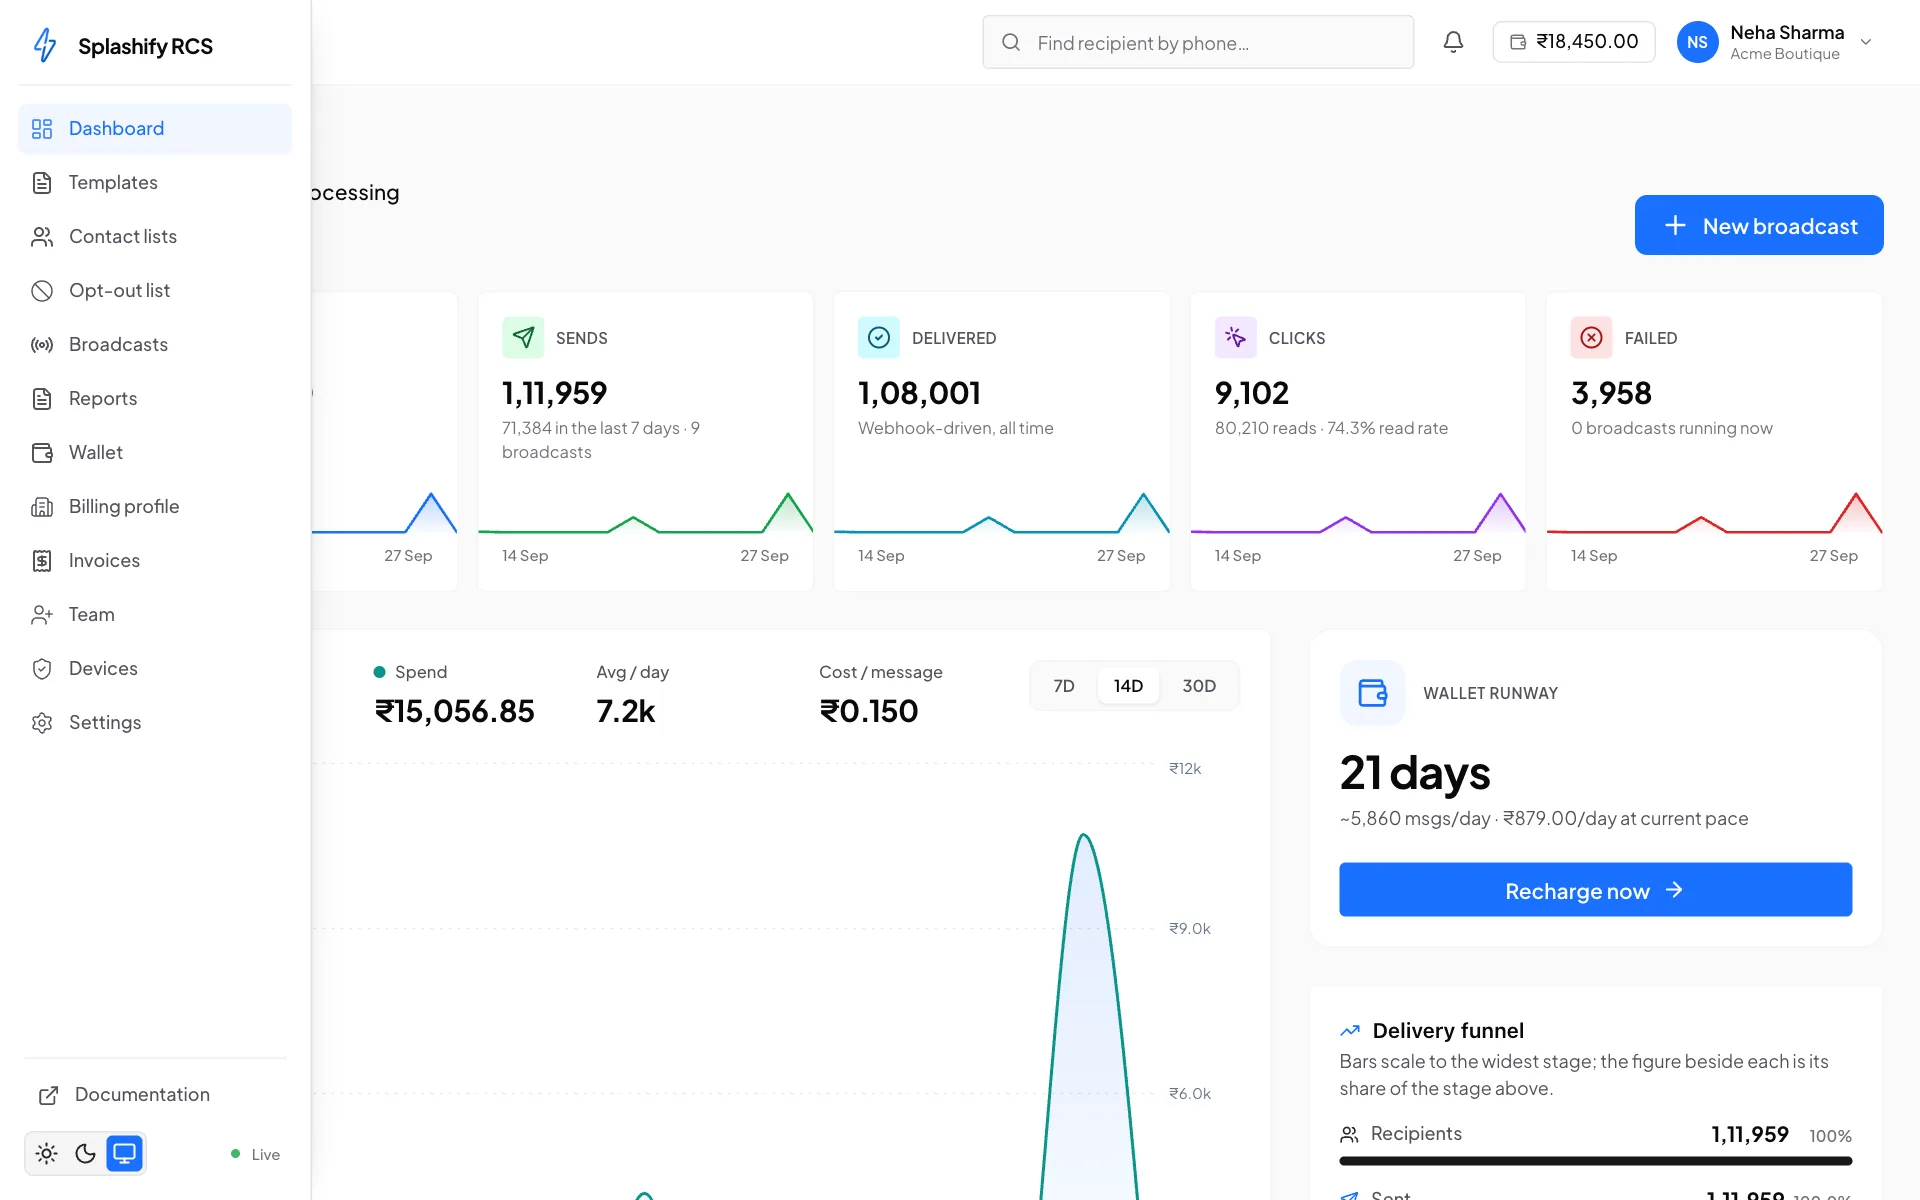This screenshot has height=1200, width=1920.
Task: Click the '₹15,056.85' spend value
Action: click(455, 711)
